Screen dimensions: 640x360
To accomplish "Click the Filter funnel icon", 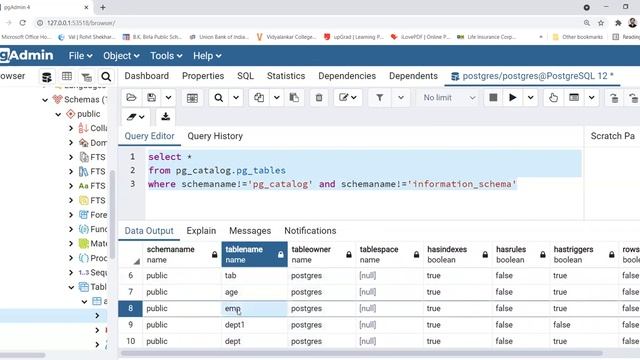I will coord(380,98).
